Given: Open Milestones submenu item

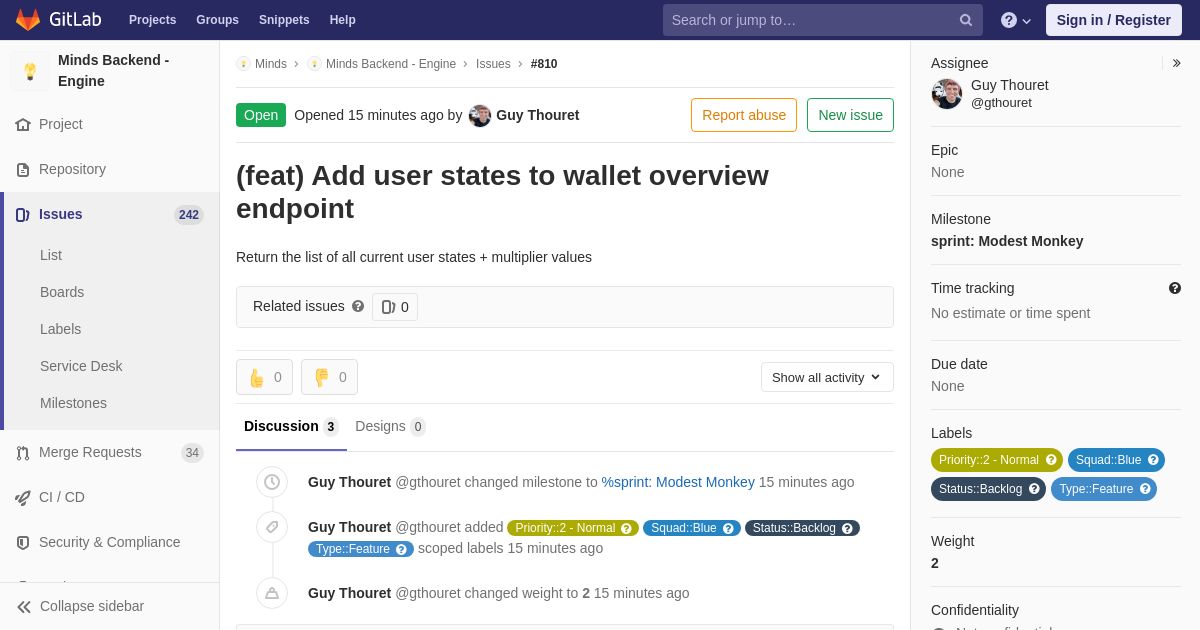Looking at the screenshot, I should tap(73, 403).
